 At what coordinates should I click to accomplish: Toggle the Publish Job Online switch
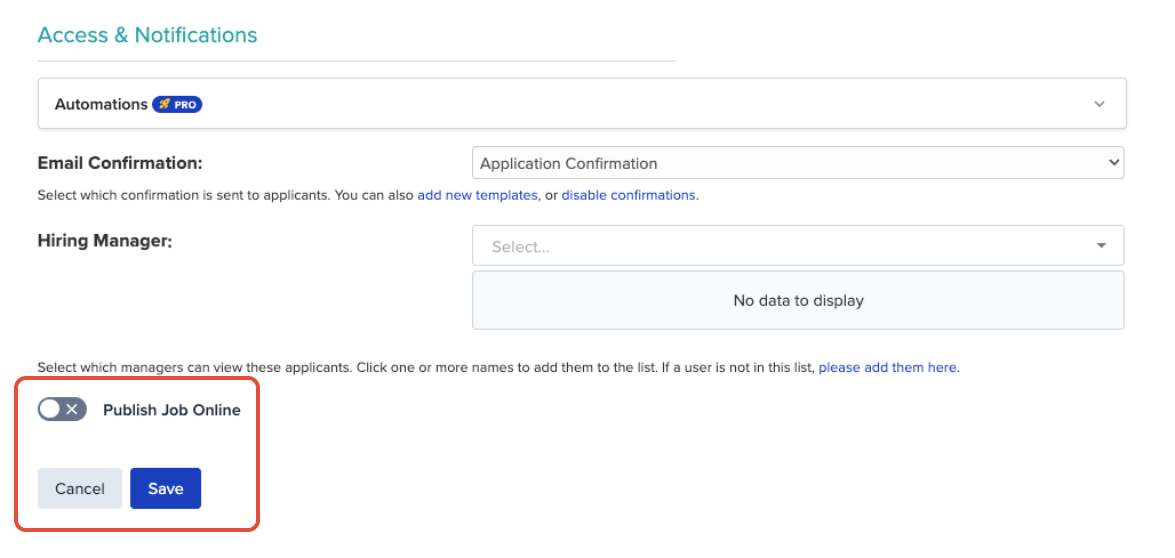point(62,410)
